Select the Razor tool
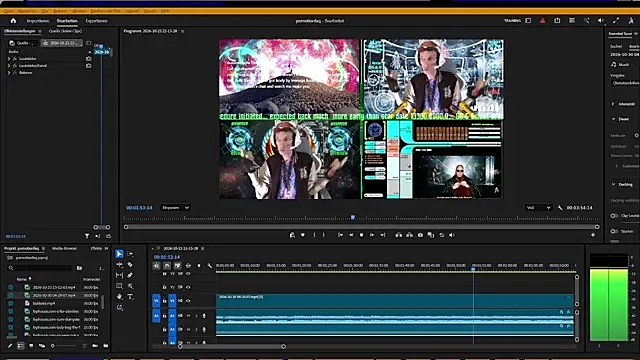Screen dimensions: 640x360 tap(130, 264)
